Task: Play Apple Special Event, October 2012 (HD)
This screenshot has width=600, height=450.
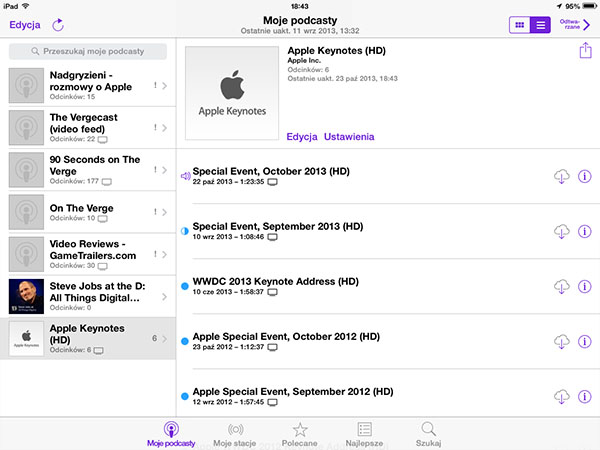Action: 286,336
